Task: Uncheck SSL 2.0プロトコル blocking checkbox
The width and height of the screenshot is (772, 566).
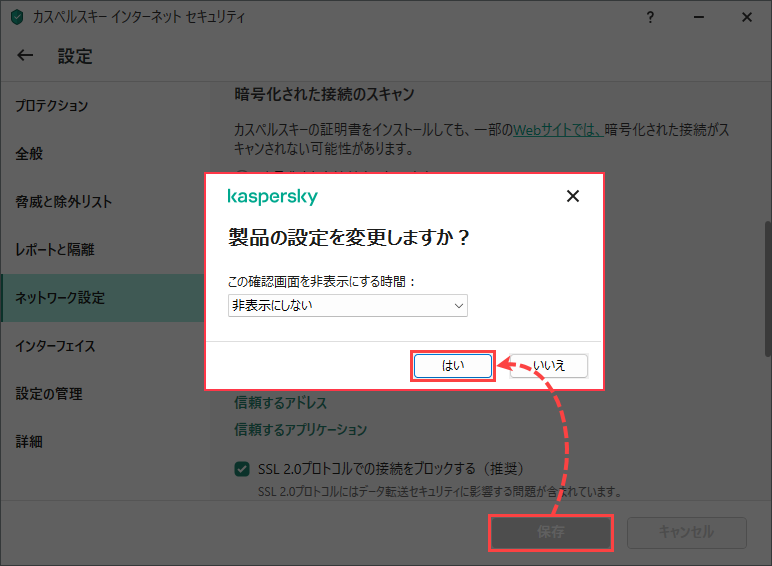Action: pyautogui.click(x=242, y=469)
